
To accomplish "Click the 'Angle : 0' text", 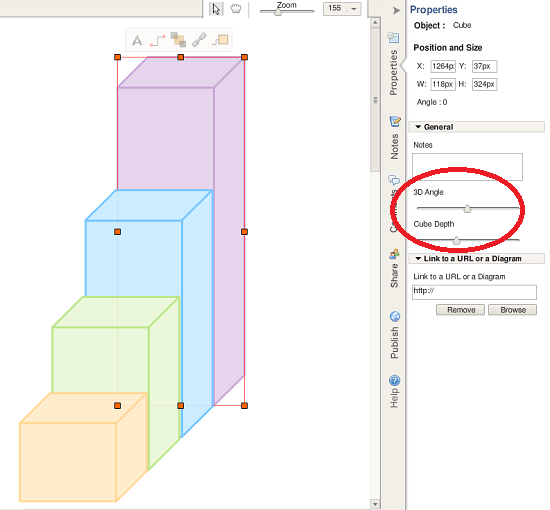I will (432, 102).
